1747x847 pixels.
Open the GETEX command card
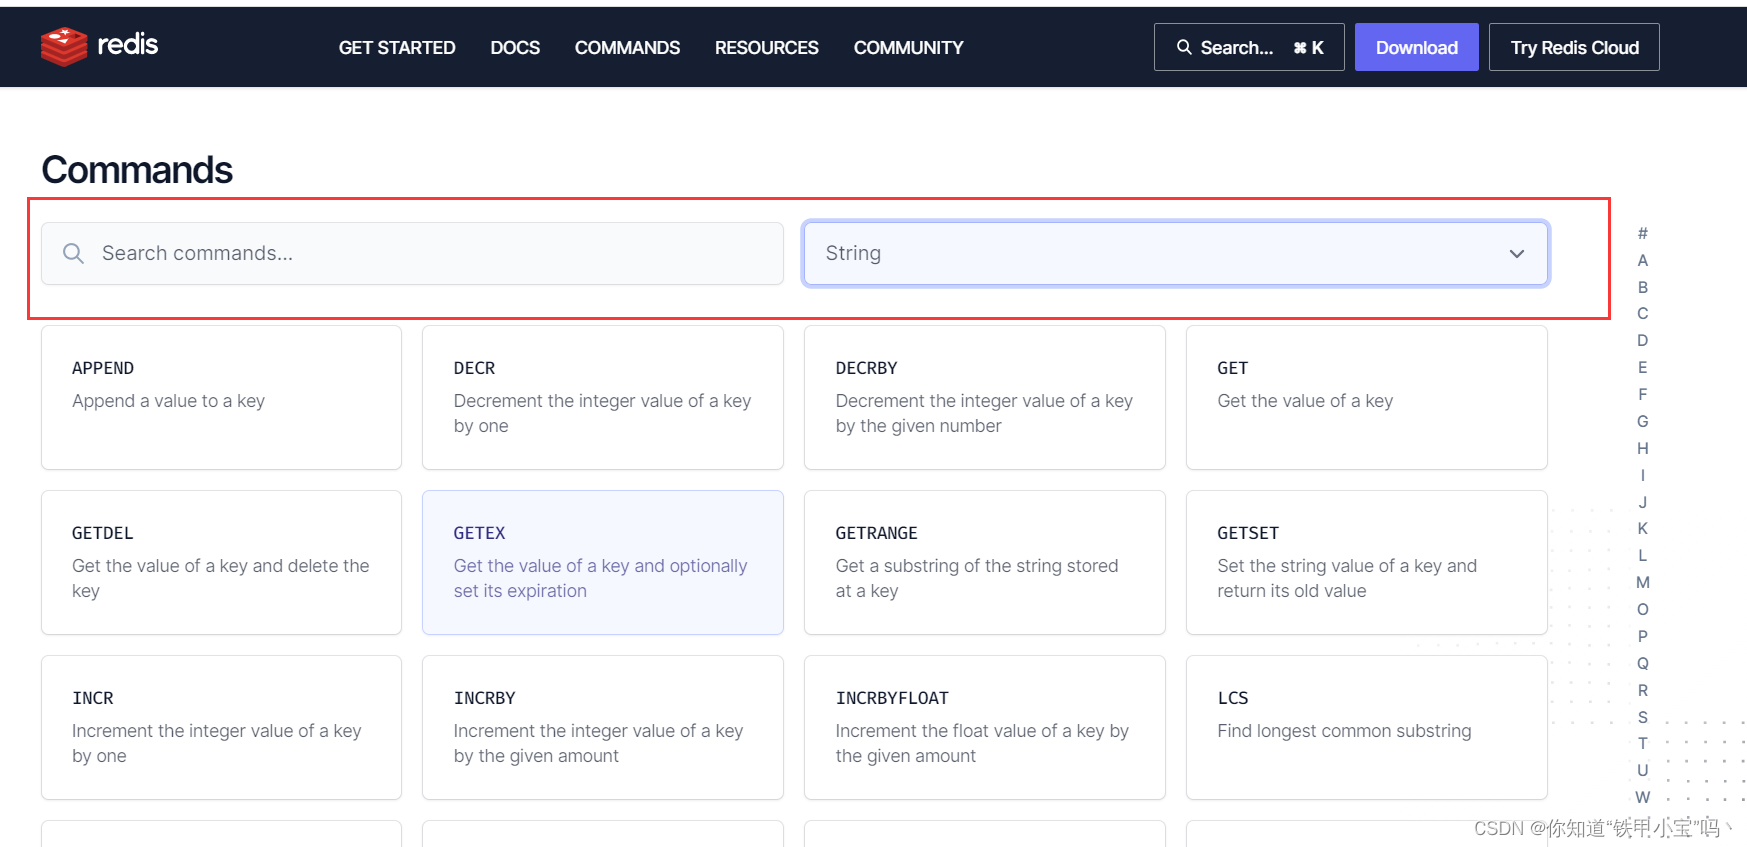pos(603,562)
